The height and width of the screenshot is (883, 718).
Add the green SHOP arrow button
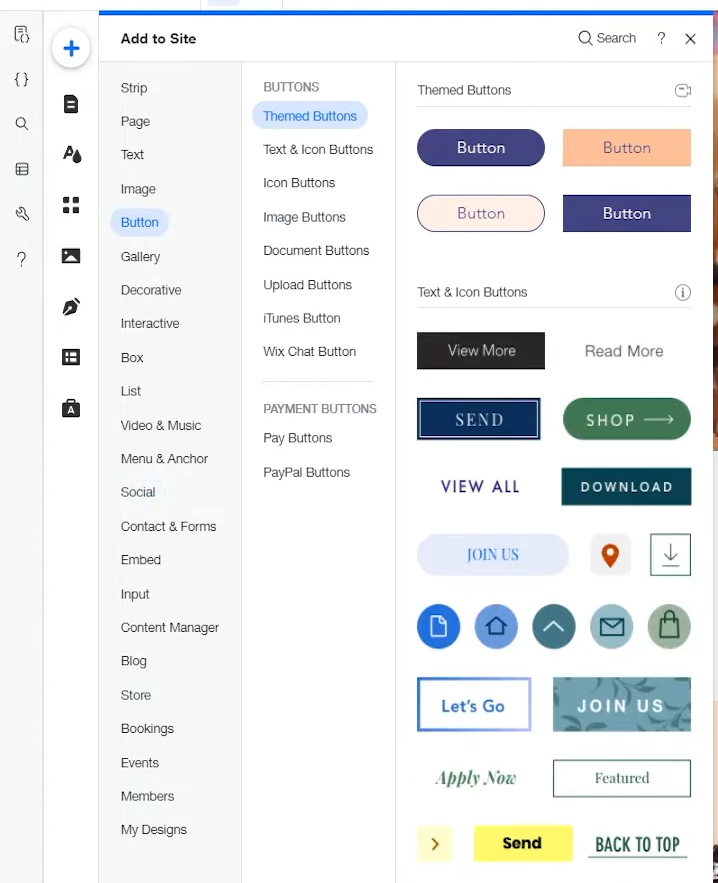click(x=627, y=419)
